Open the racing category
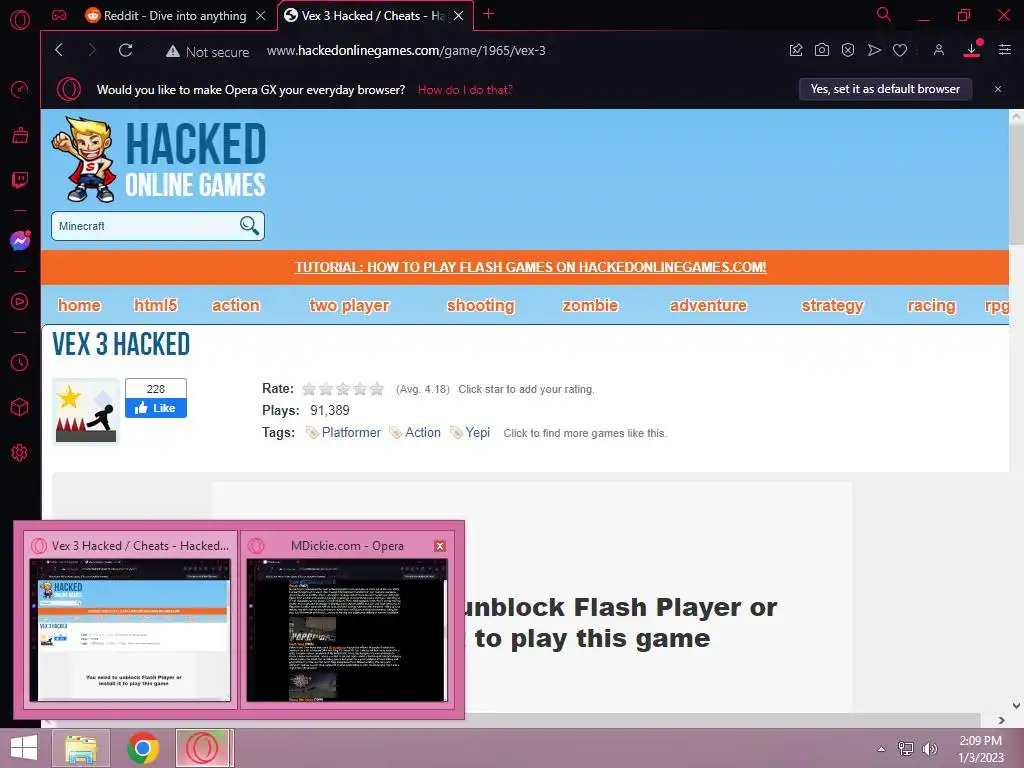Screen dimensions: 1024x768 pos(931,305)
